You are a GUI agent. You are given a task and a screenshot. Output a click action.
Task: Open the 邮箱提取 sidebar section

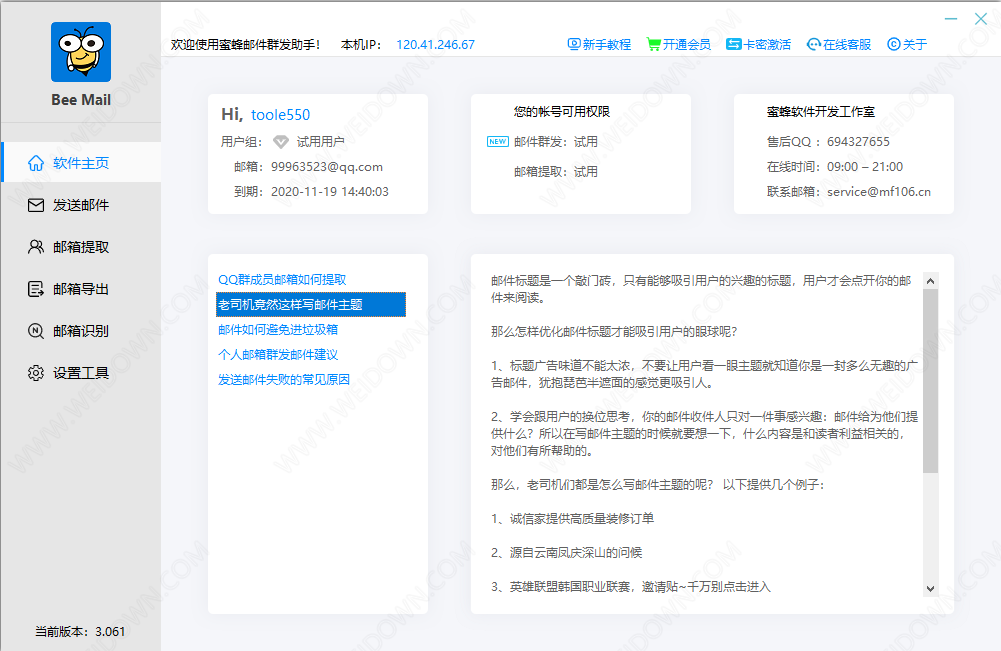pos(80,247)
